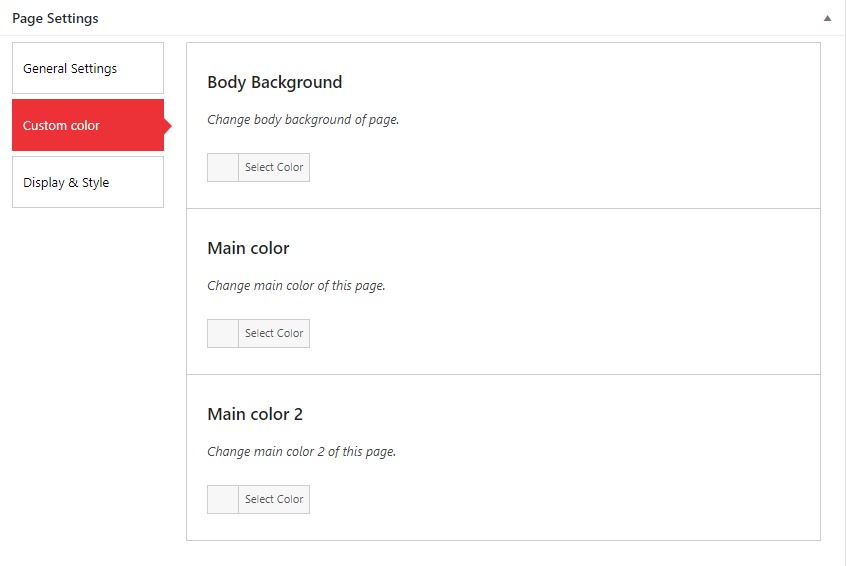Click the Main color heading
The width and height of the screenshot is (846, 566).
pyautogui.click(x=248, y=248)
